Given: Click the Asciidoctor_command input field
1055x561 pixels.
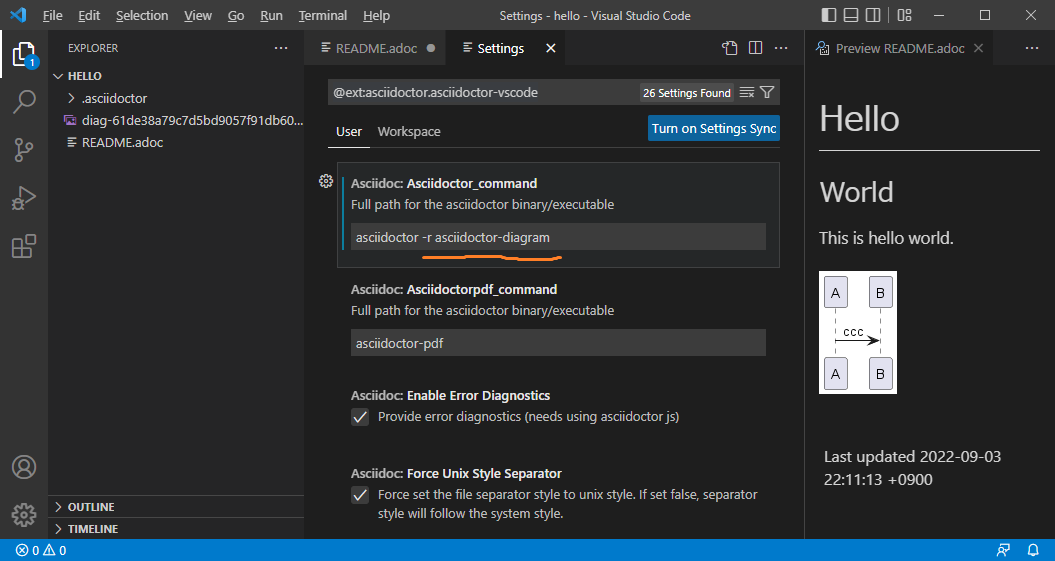Looking at the screenshot, I should [557, 237].
